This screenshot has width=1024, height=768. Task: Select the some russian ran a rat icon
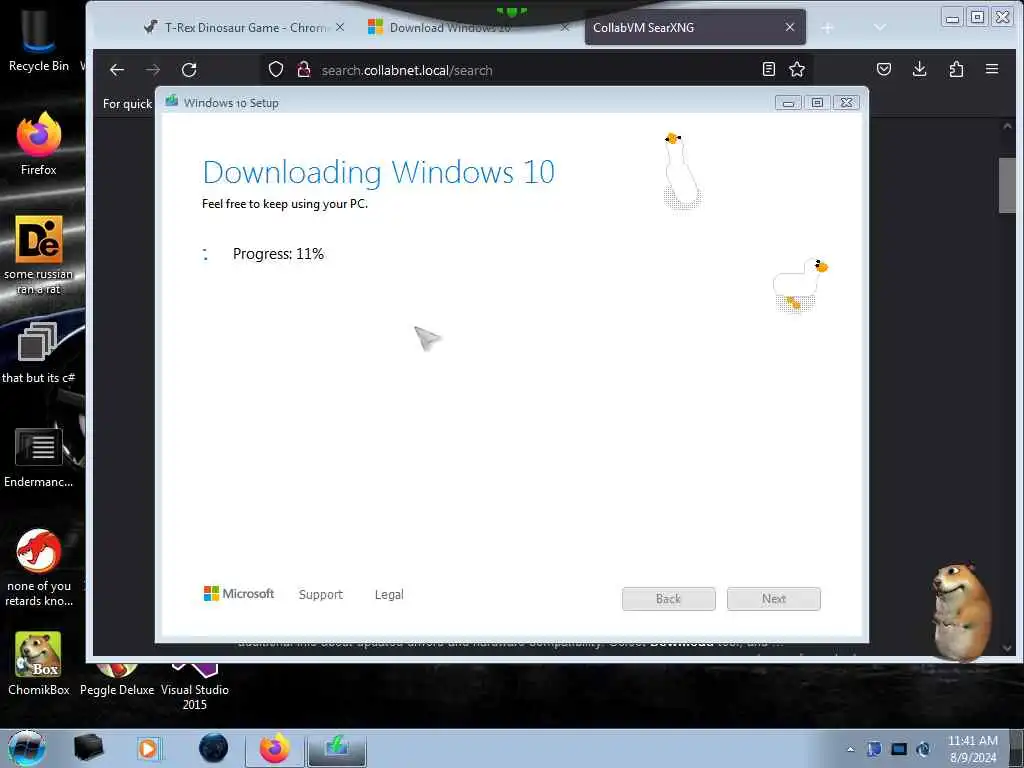tap(39, 255)
